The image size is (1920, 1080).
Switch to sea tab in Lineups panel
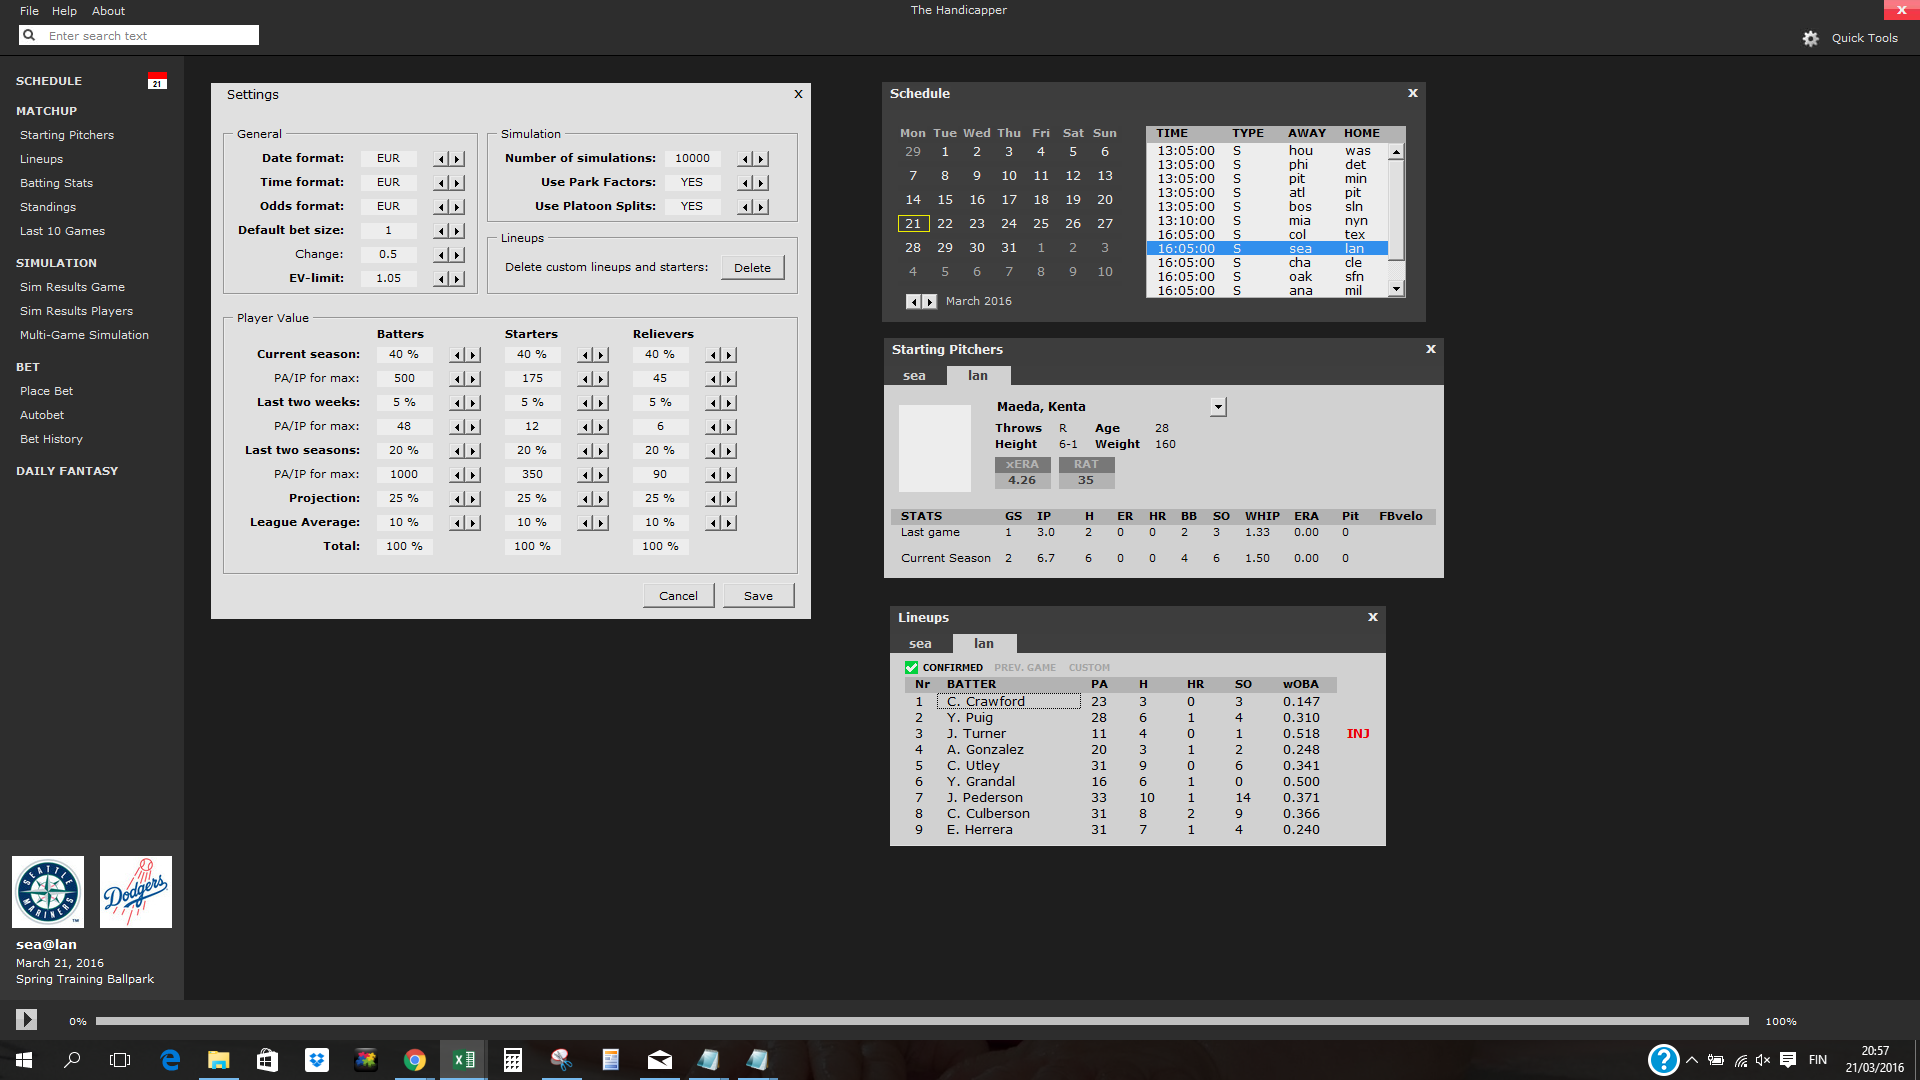tap(920, 644)
